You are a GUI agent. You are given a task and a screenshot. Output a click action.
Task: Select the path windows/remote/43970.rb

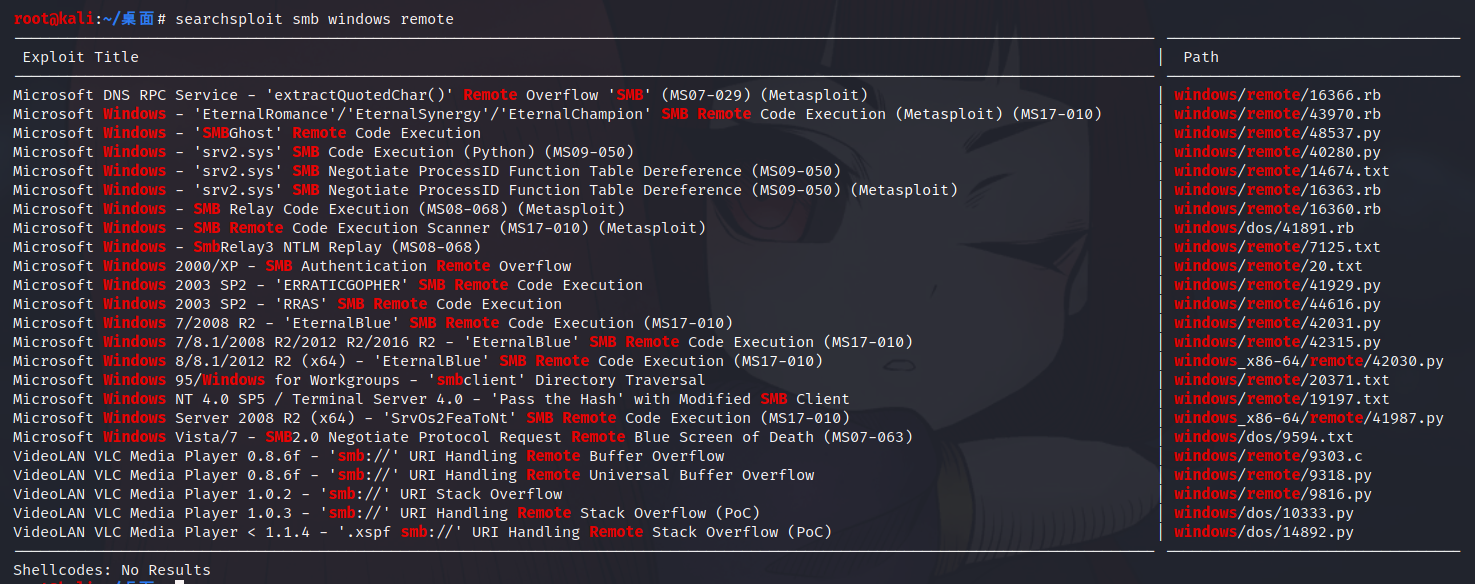pos(1278,114)
